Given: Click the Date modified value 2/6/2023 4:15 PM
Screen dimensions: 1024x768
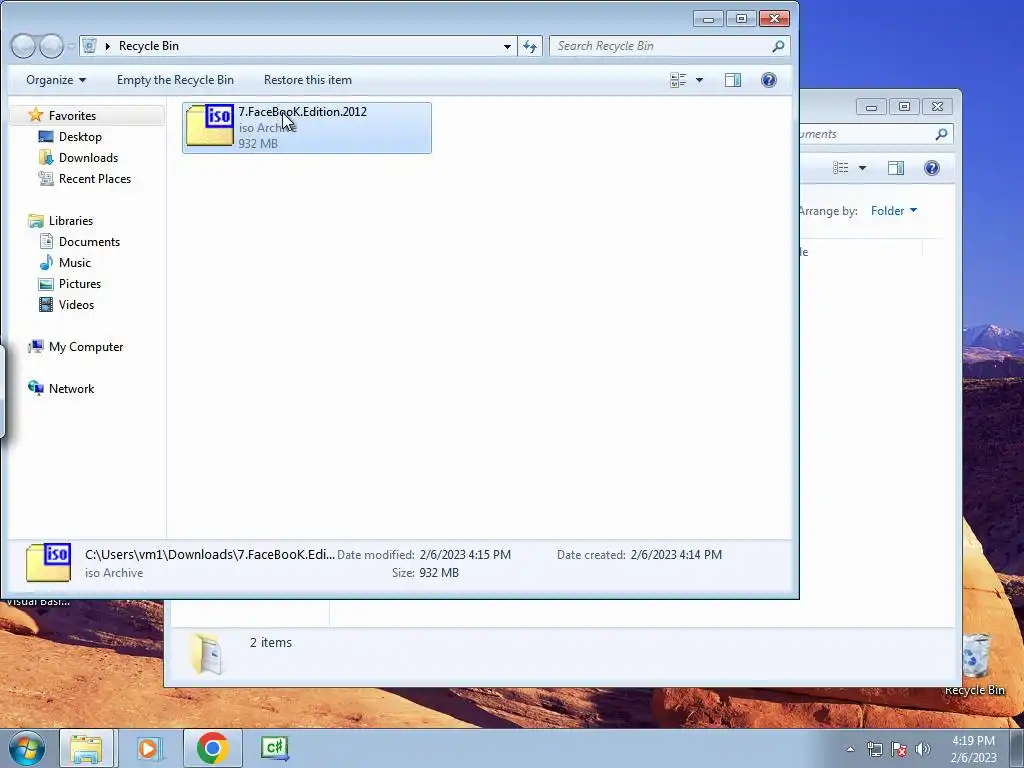Looking at the screenshot, I should tap(465, 554).
